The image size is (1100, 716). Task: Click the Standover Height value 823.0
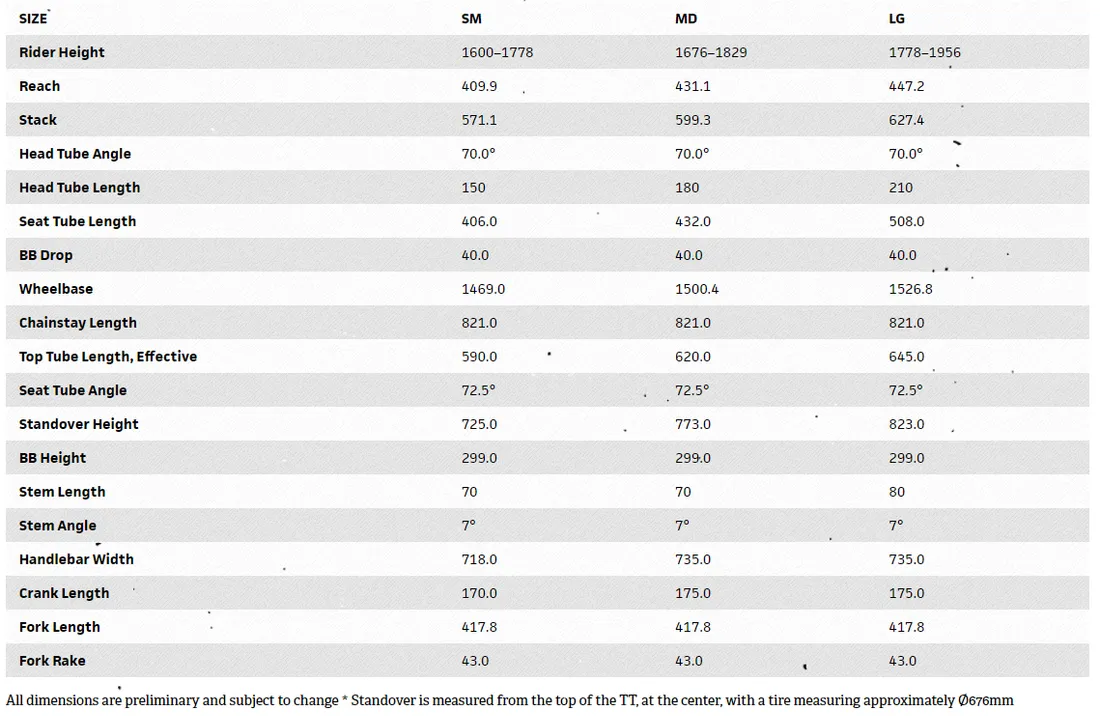click(x=906, y=424)
